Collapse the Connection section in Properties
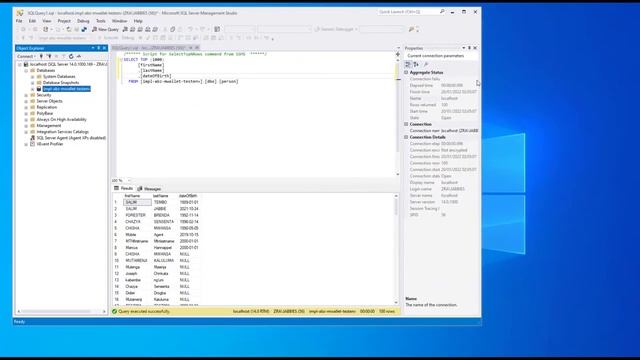Viewport: 640px width, 360px height. point(406,124)
